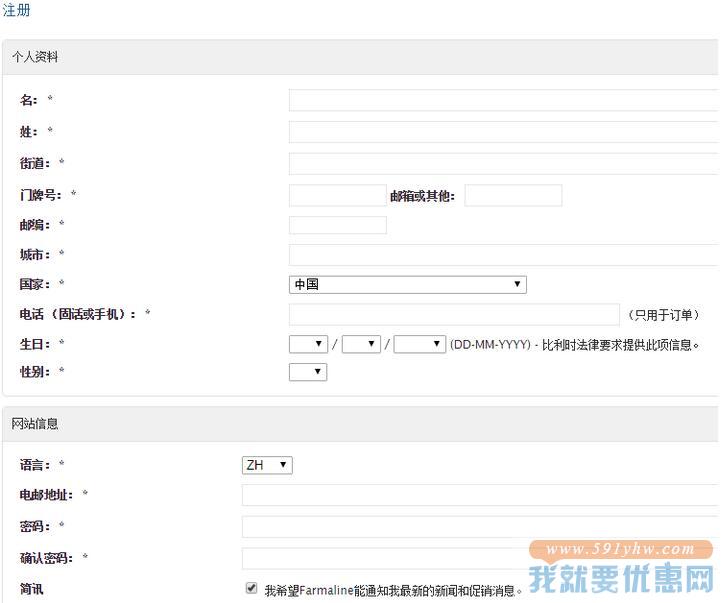Click the 电邮地址 email address field
Image resolution: width=728 pixels, height=603 pixels.
(480, 495)
